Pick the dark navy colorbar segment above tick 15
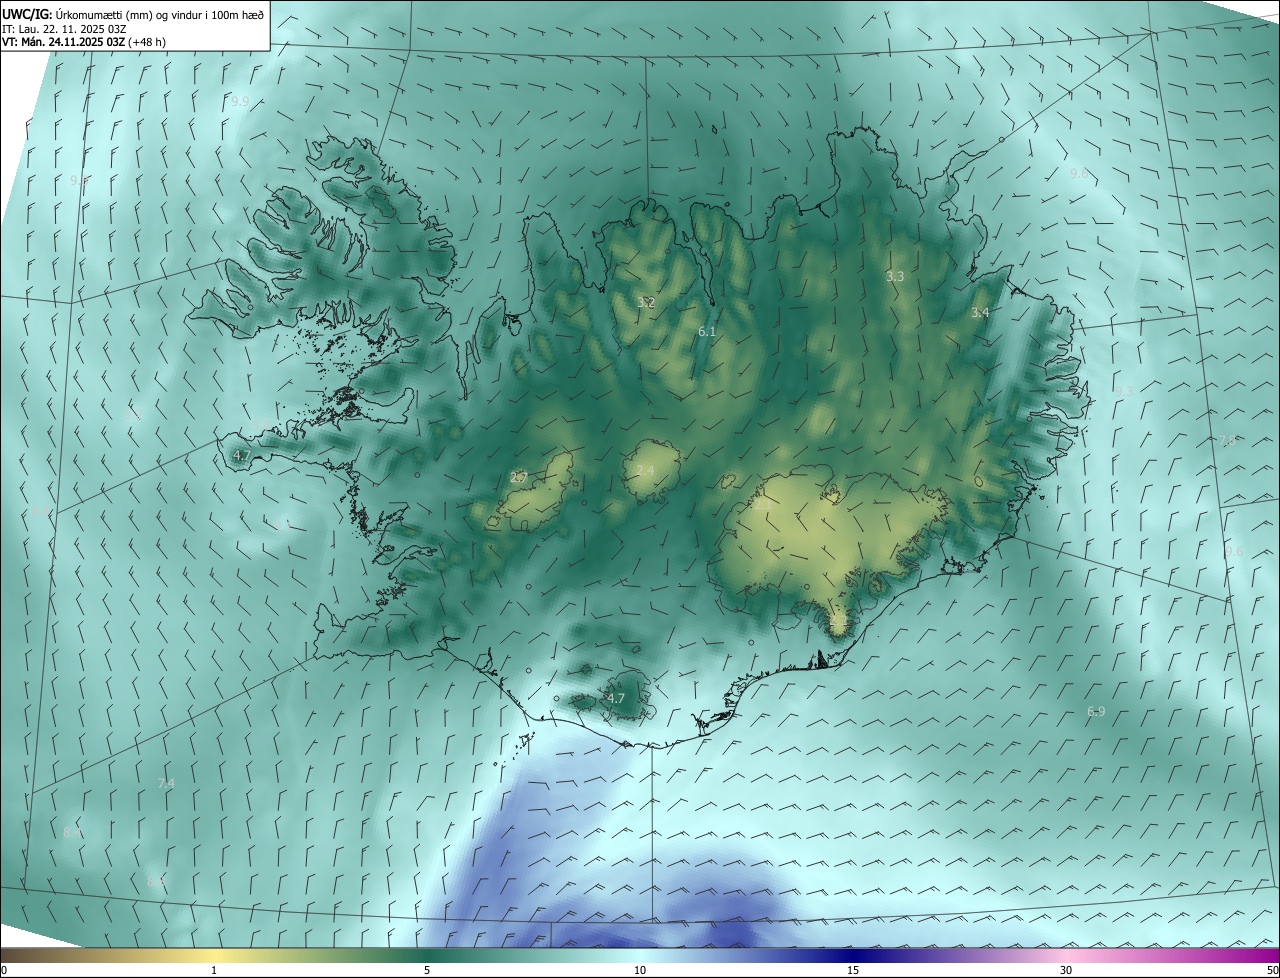Viewport: 1280px width, 978px height. [853, 955]
